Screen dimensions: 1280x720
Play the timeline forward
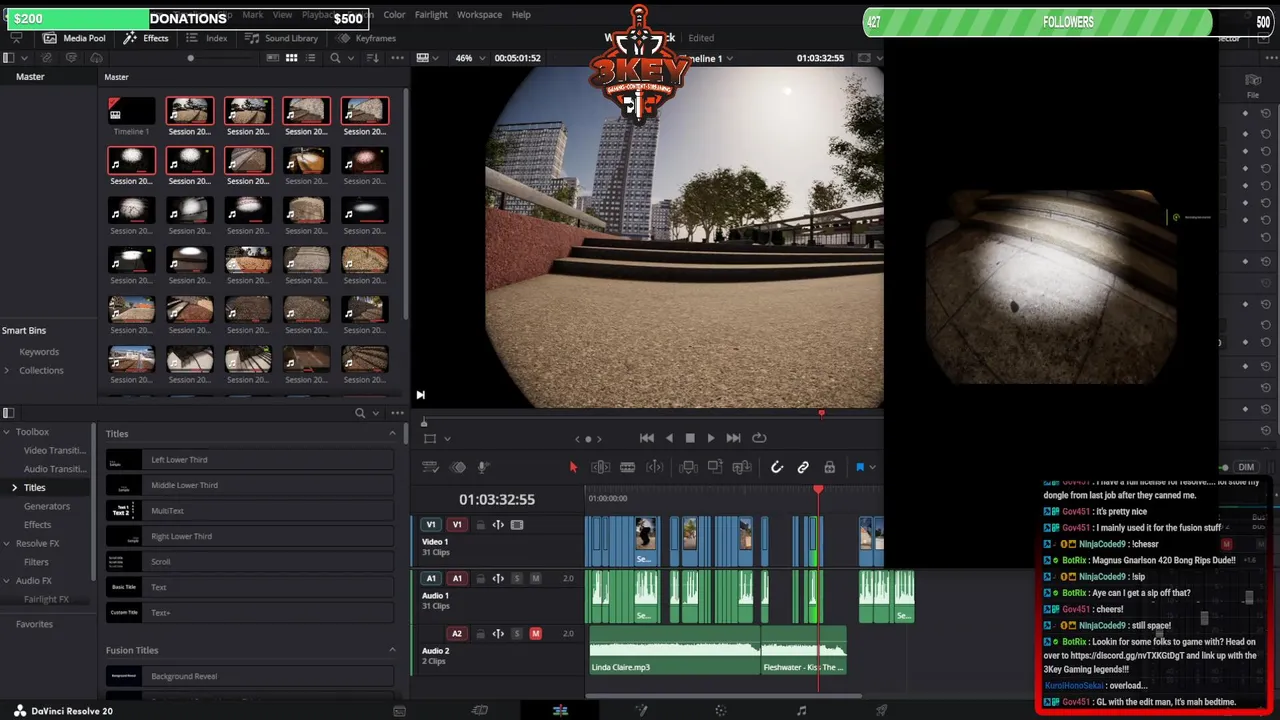pos(711,438)
